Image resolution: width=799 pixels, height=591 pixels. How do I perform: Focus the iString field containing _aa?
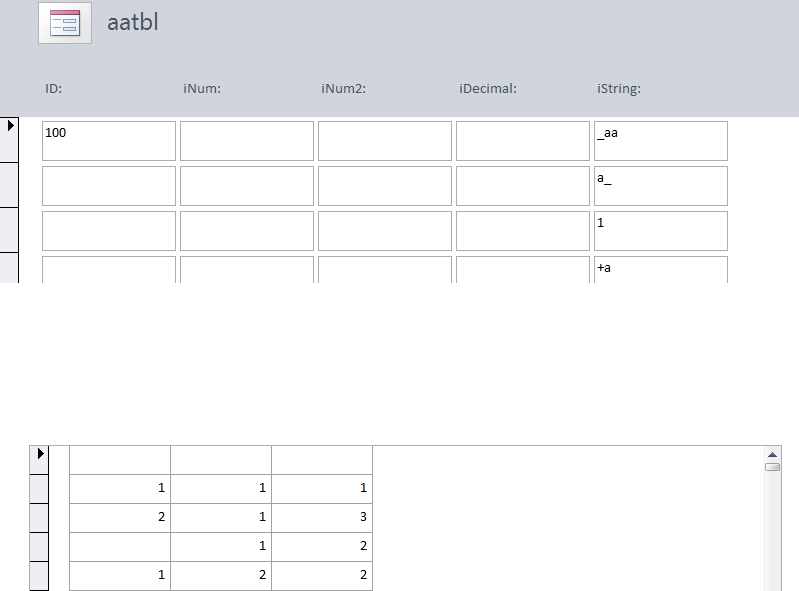pos(660,141)
